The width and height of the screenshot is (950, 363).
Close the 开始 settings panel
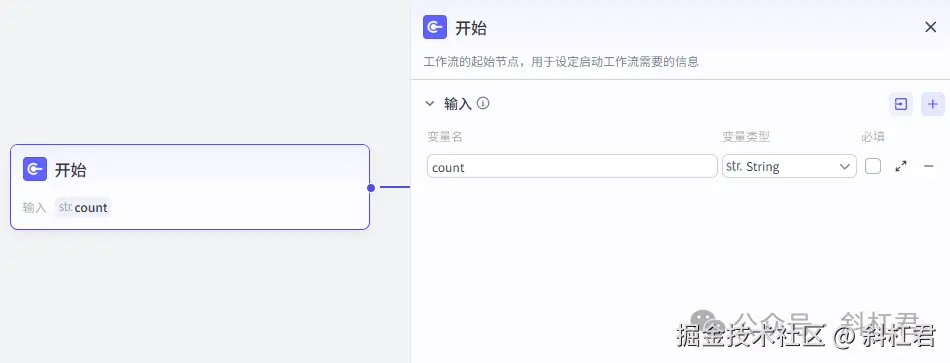click(x=931, y=27)
